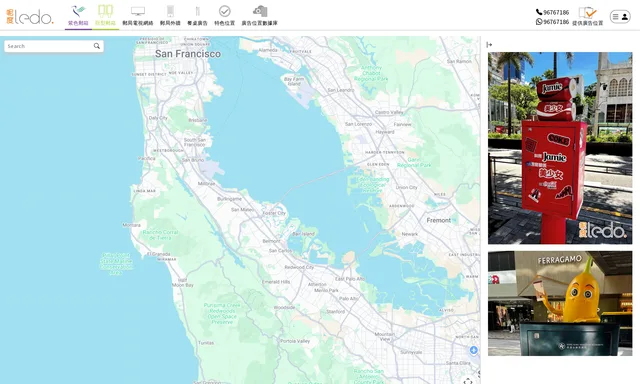The height and width of the screenshot is (384, 640).
Task: Click the Daly City map label
Action: [158, 118]
